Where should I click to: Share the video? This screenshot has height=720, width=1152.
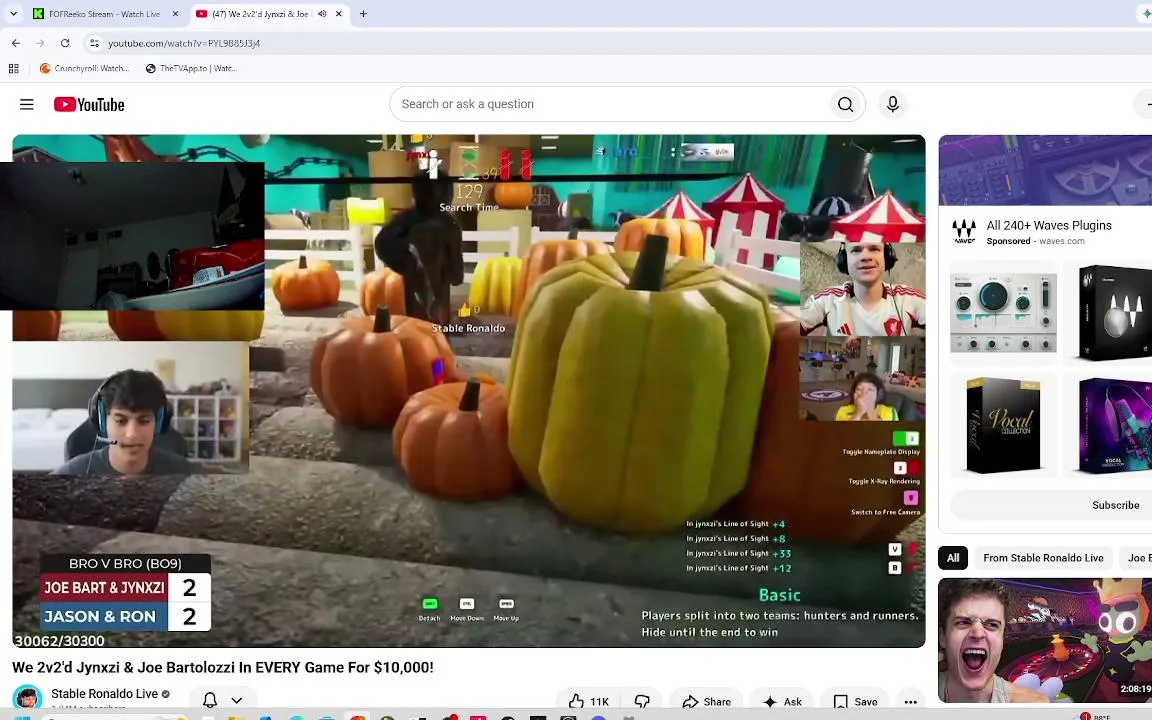tap(706, 701)
